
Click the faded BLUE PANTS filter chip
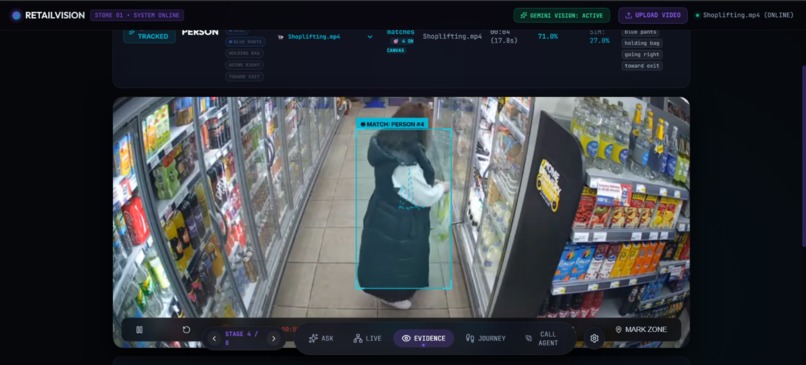246,42
